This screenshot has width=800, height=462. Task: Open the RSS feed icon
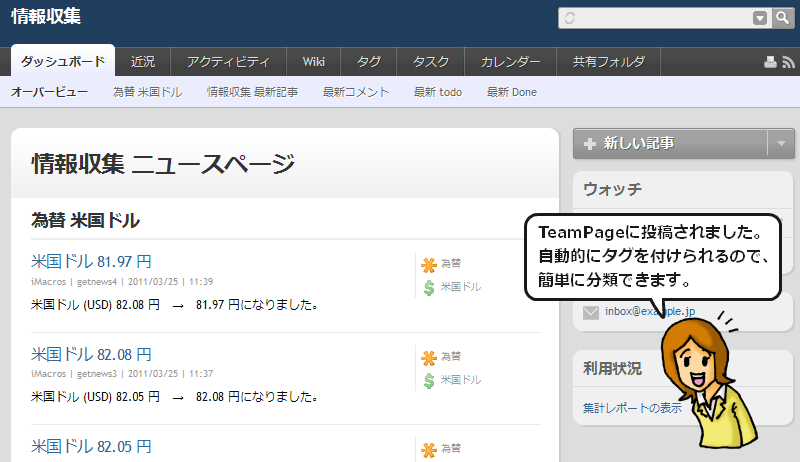pos(788,62)
